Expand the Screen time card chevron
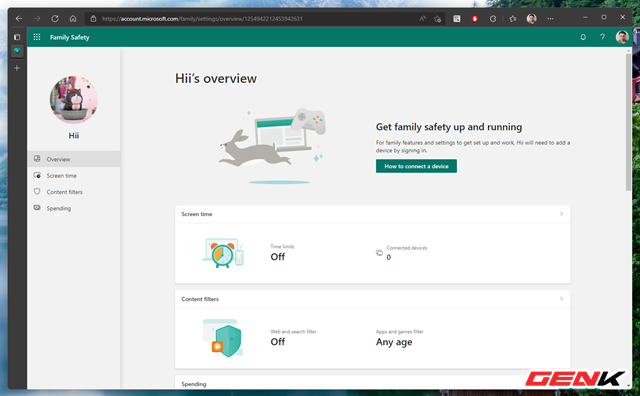640x396 pixels. tap(561, 214)
